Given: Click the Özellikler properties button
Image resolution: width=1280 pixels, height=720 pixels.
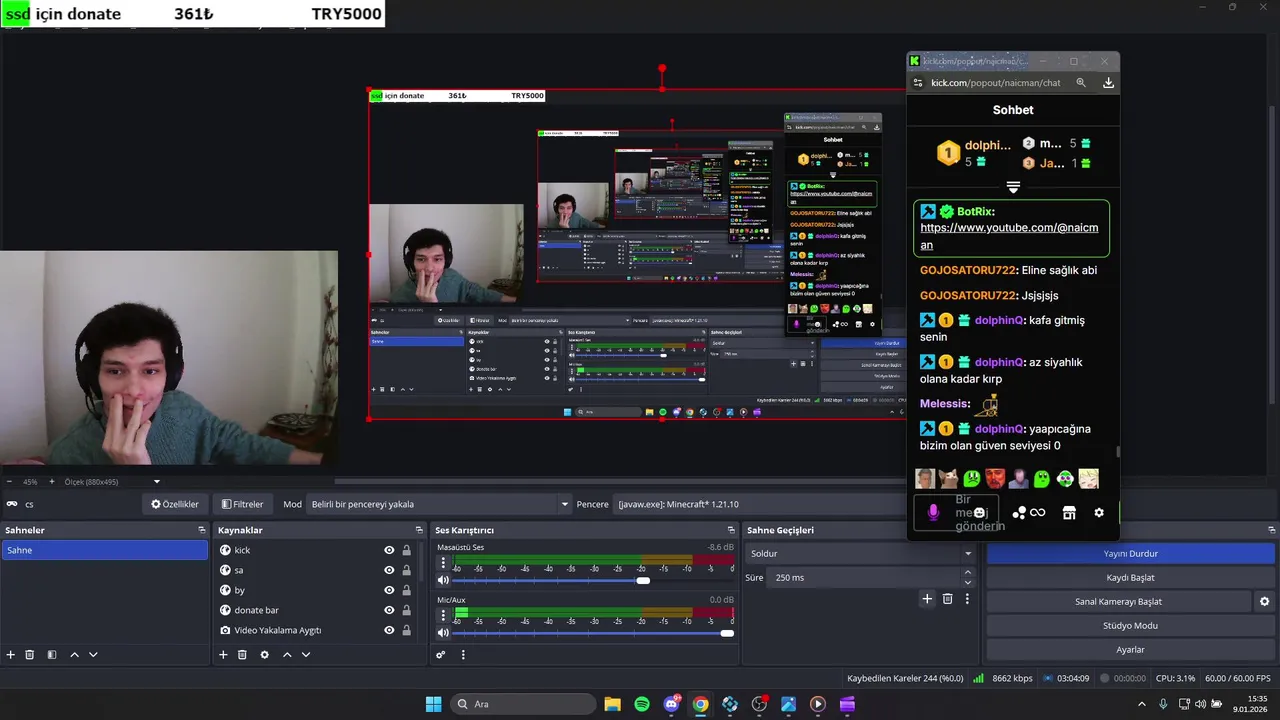Looking at the screenshot, I should [175, 504].
